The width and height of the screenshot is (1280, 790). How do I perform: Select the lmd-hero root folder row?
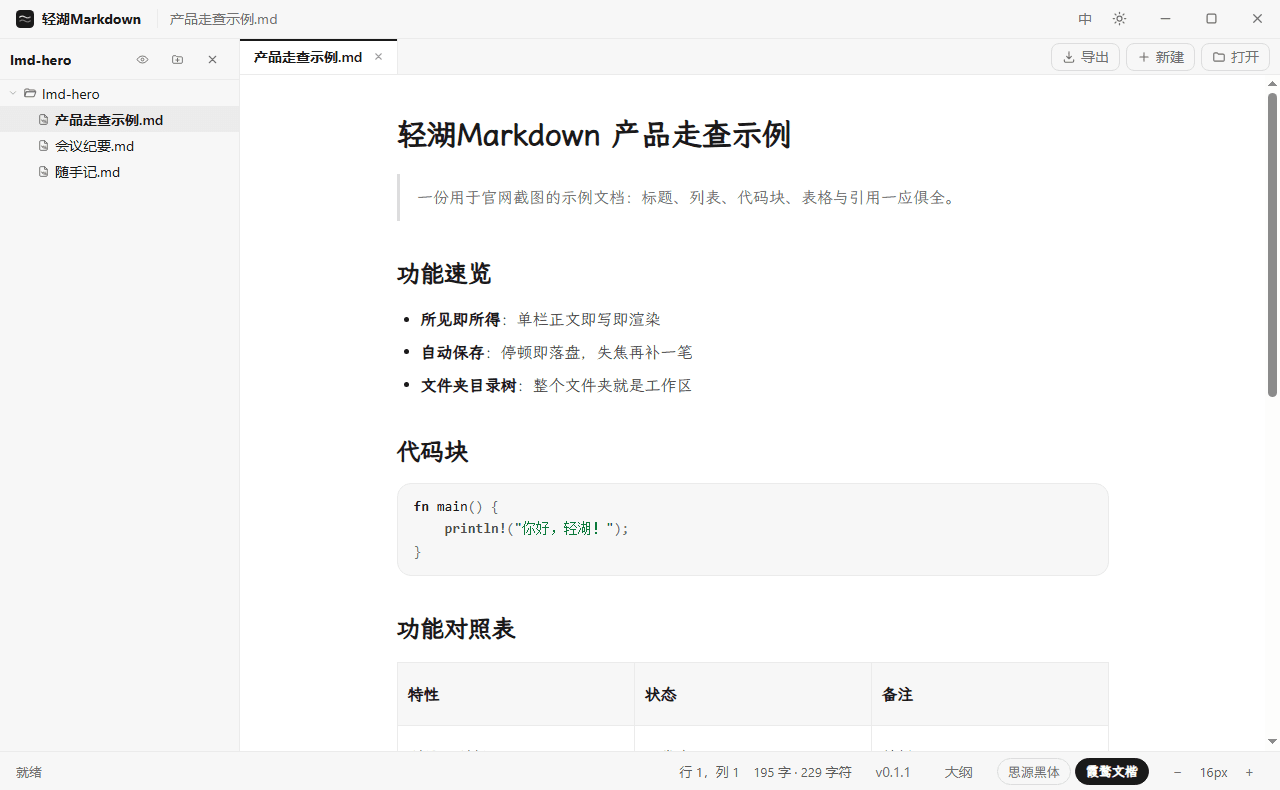tap(120, 94)
